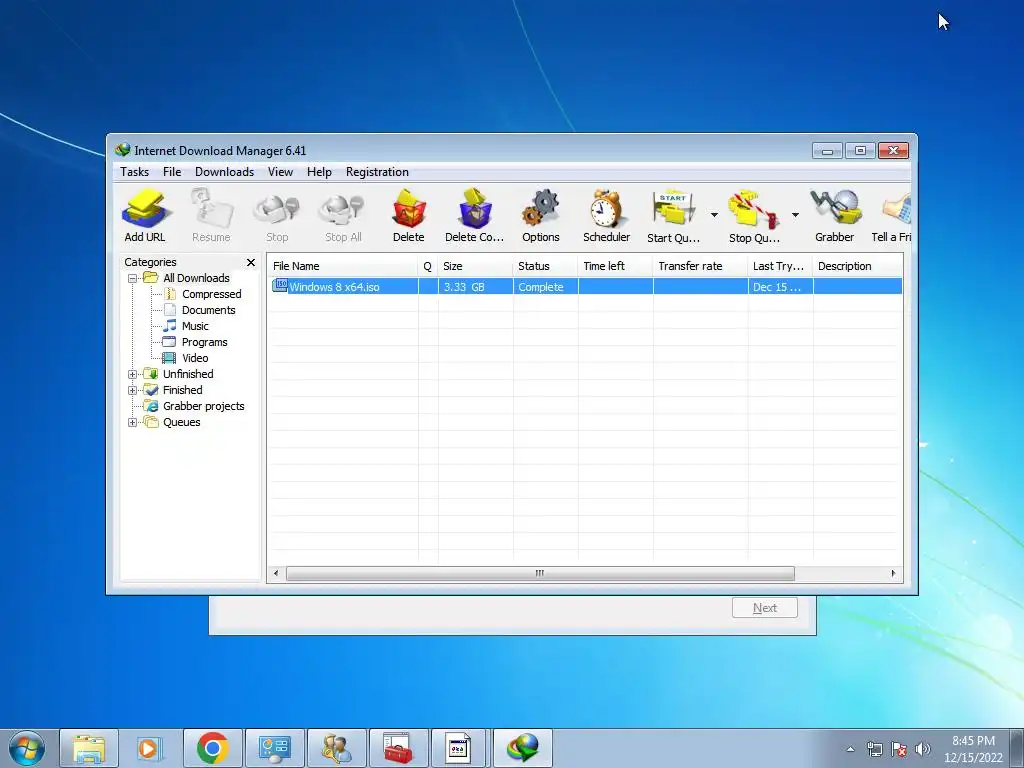
Task: Open Windows Media Player from taskbar
Action: [x=150, y=748]
